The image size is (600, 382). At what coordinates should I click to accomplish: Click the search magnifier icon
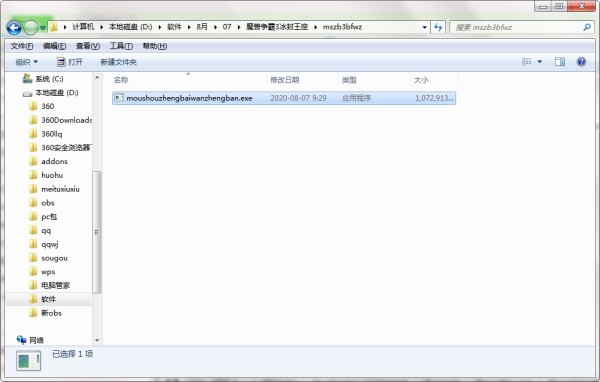click(x=587, y=27)
